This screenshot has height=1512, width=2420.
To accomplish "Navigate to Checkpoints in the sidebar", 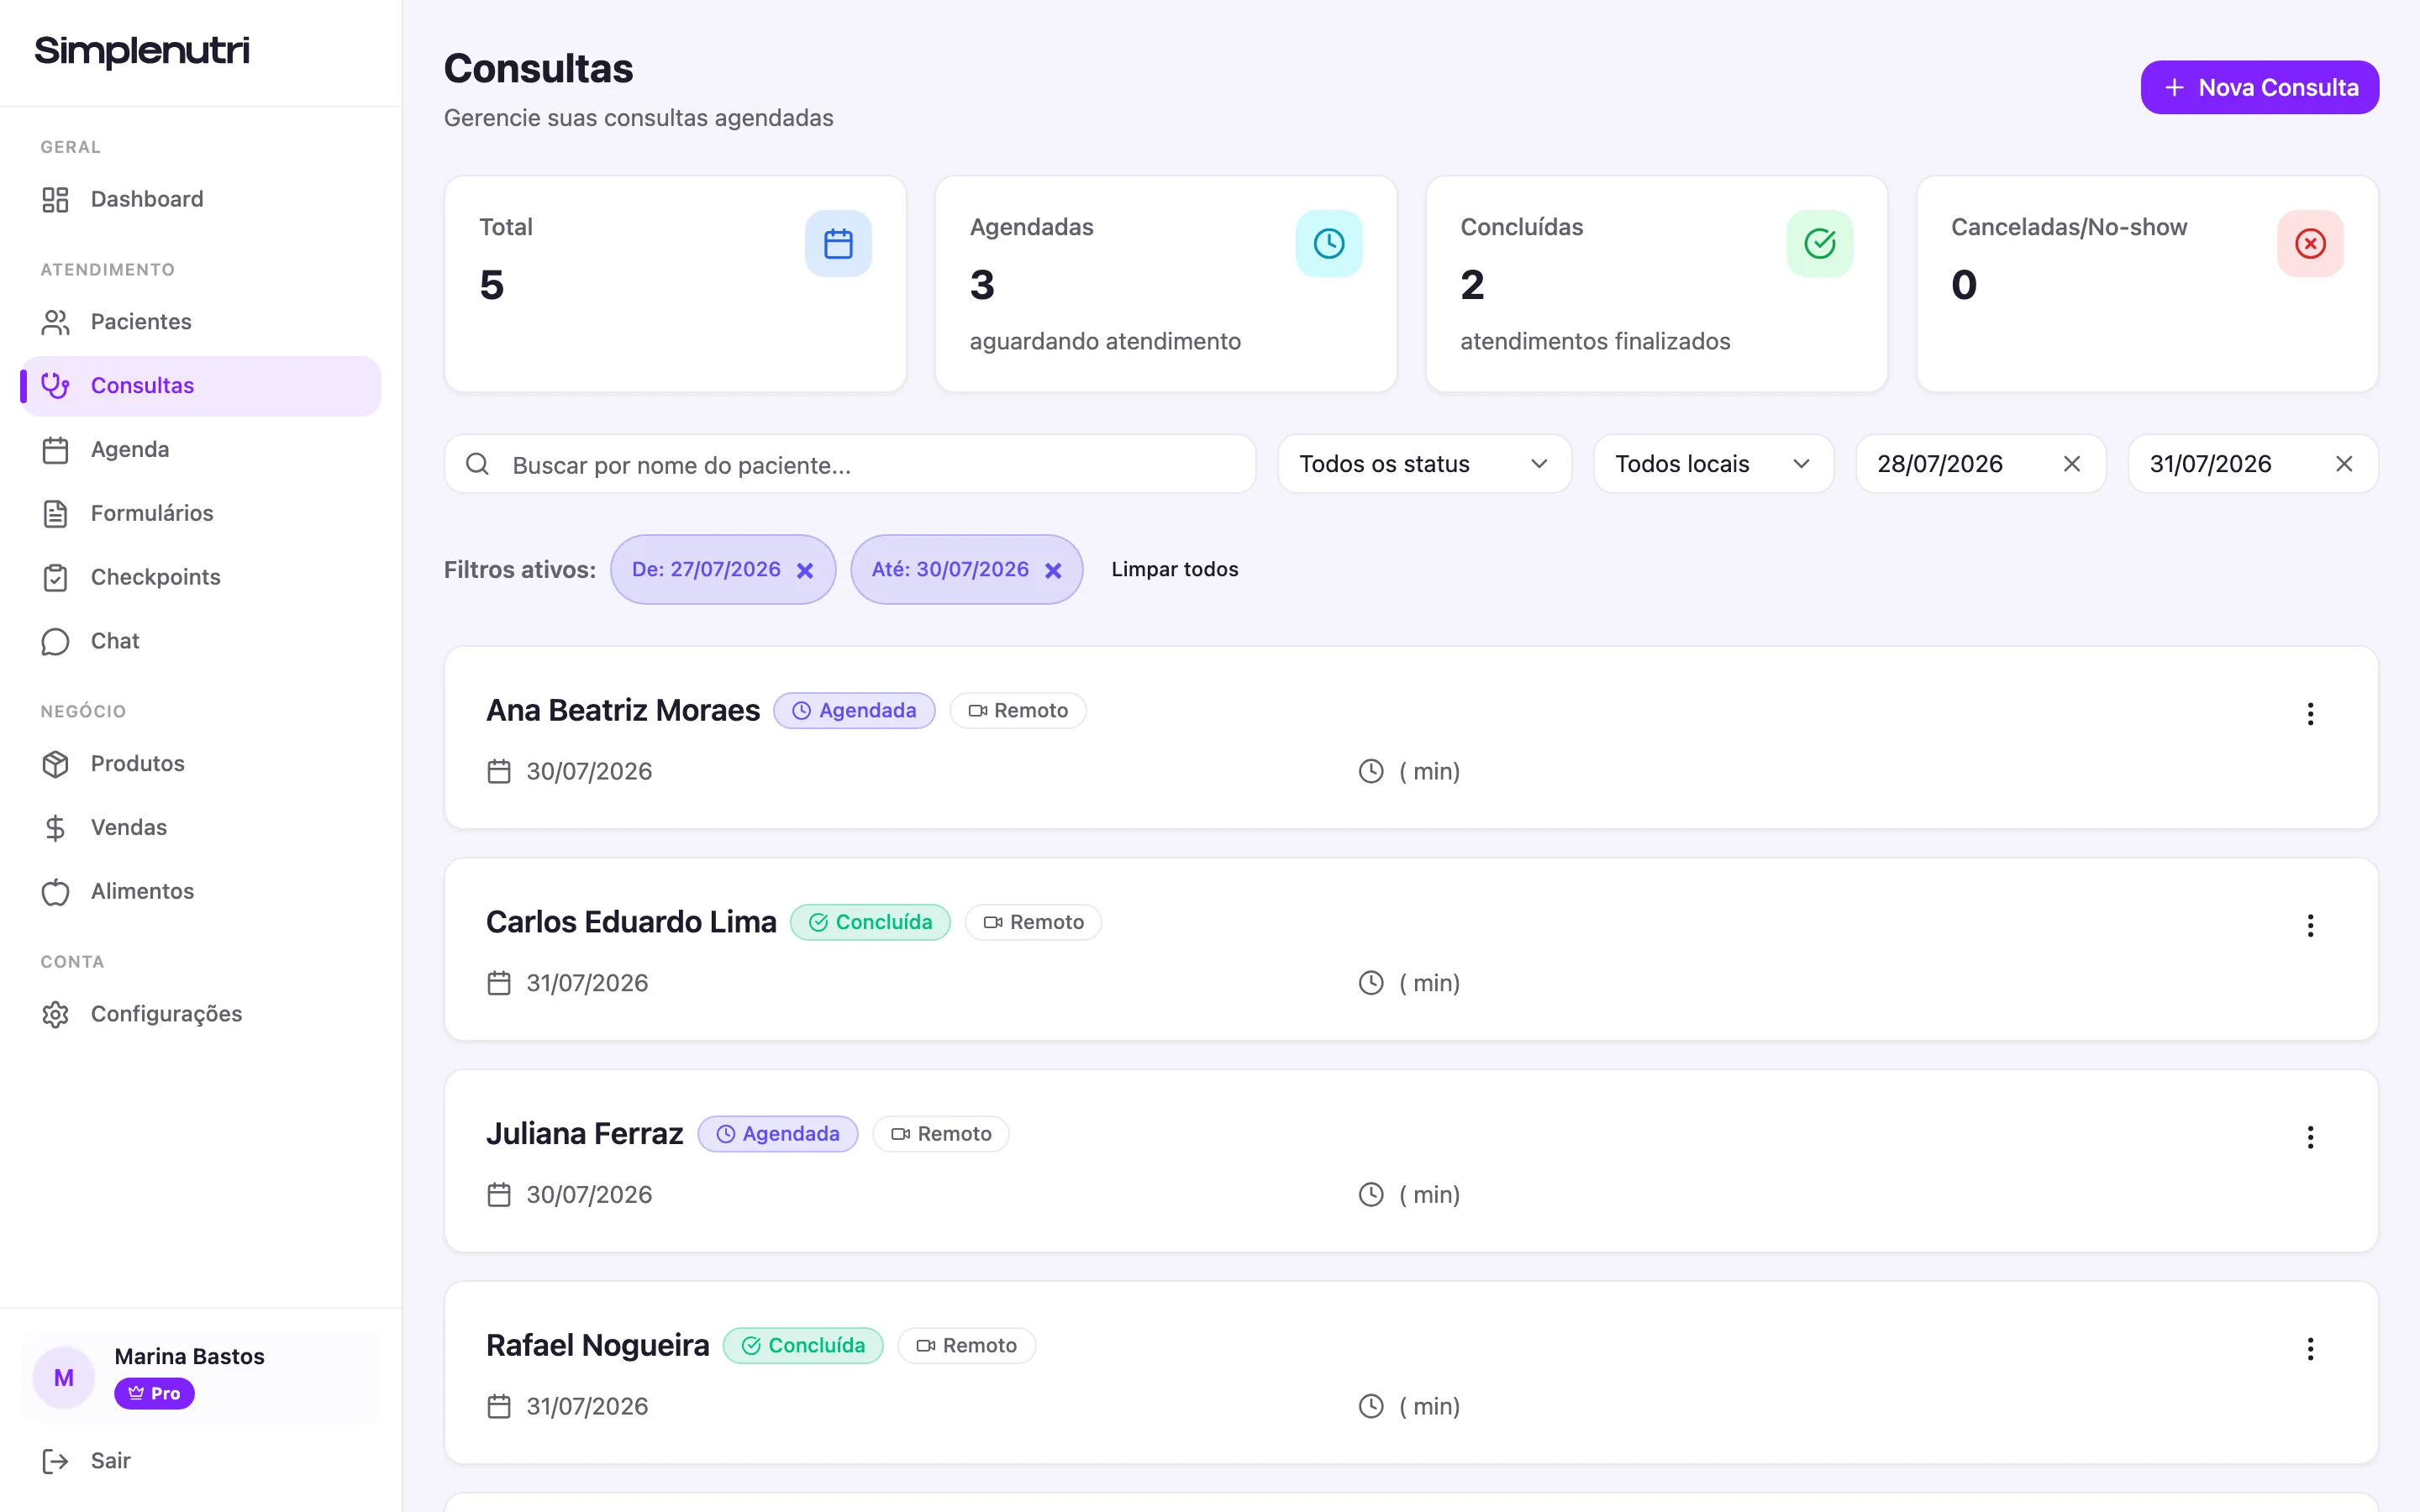I will [x=200, y=577].
